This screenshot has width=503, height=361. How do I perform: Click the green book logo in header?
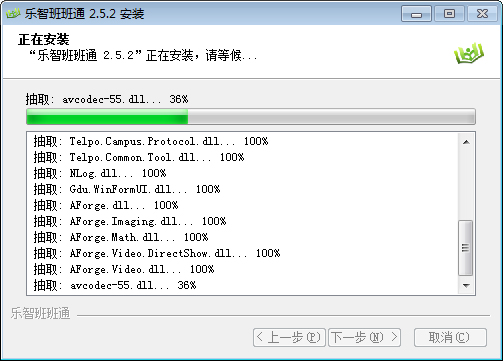pyautogui.click(x=469, y=54)
